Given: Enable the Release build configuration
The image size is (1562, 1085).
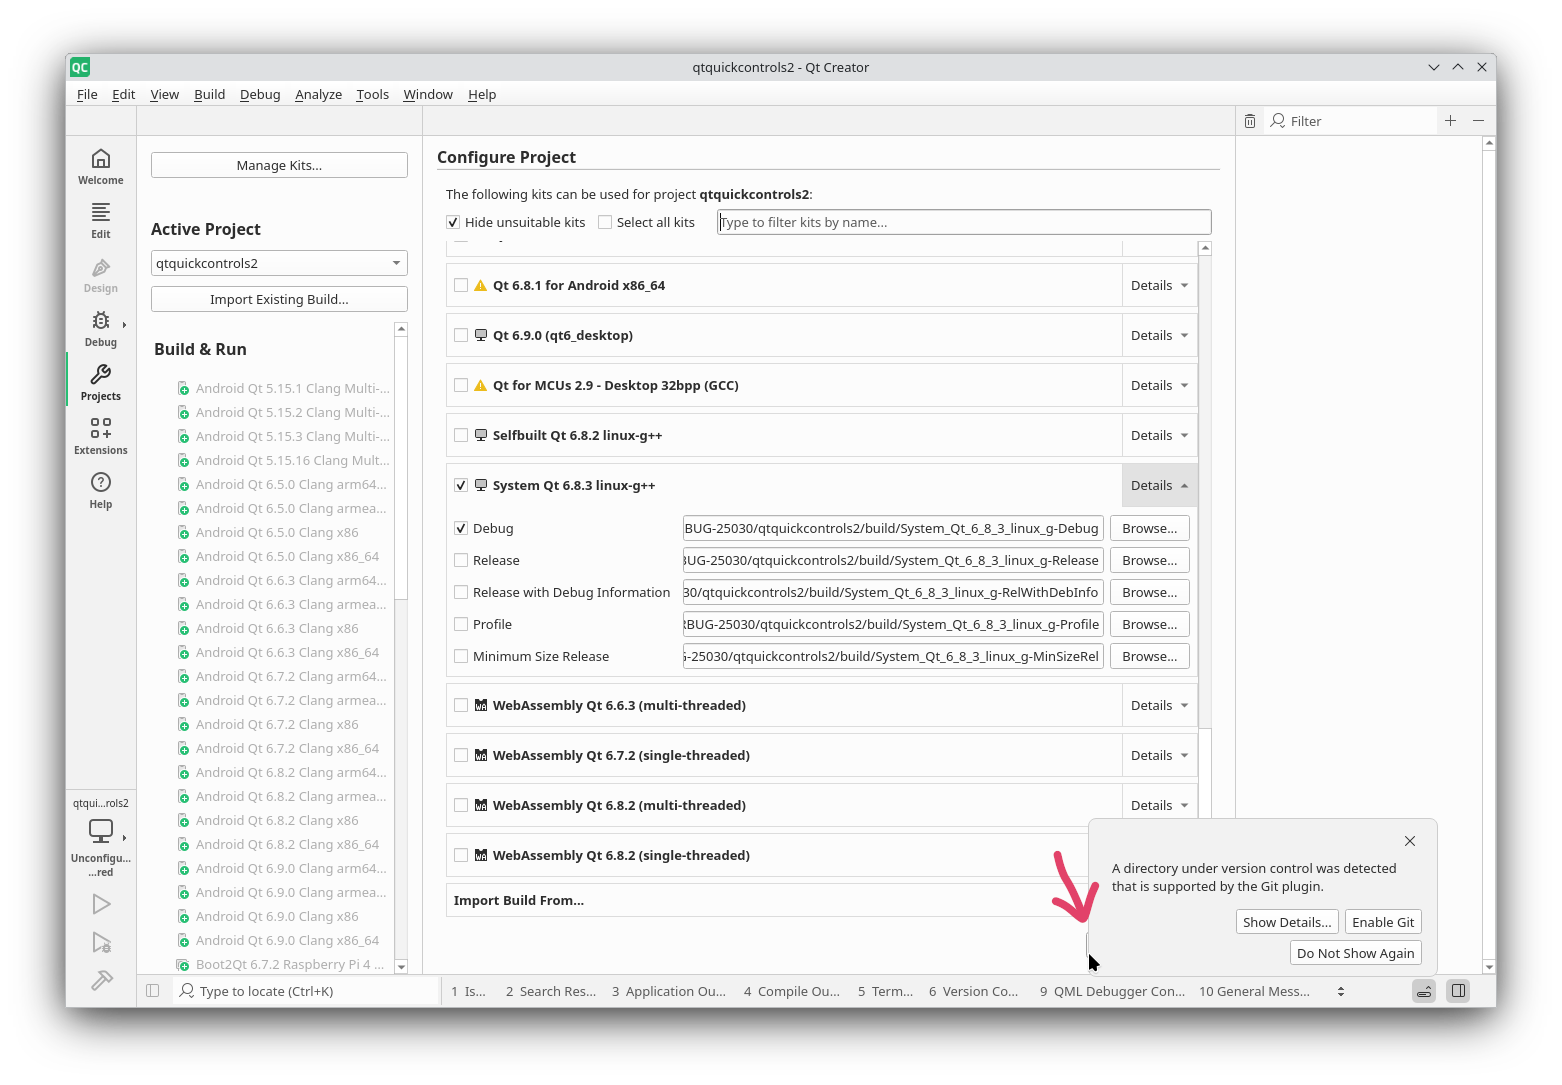Looking at the screenshot, I should (x=461, y=560).
